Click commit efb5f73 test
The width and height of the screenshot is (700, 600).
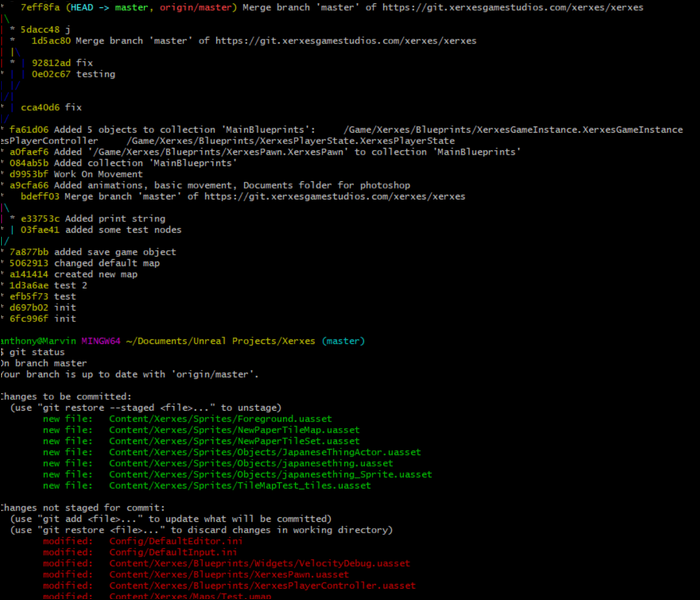[42, 296]
